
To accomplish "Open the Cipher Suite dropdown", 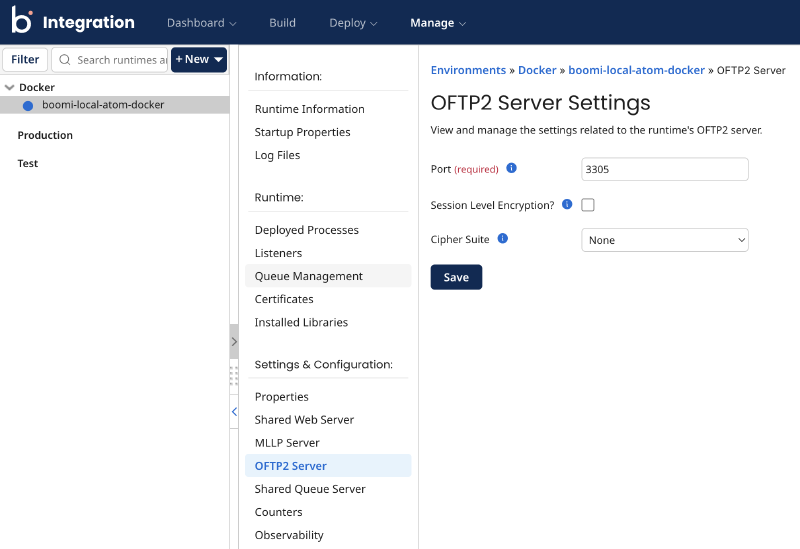I will [x=665, y=240].
